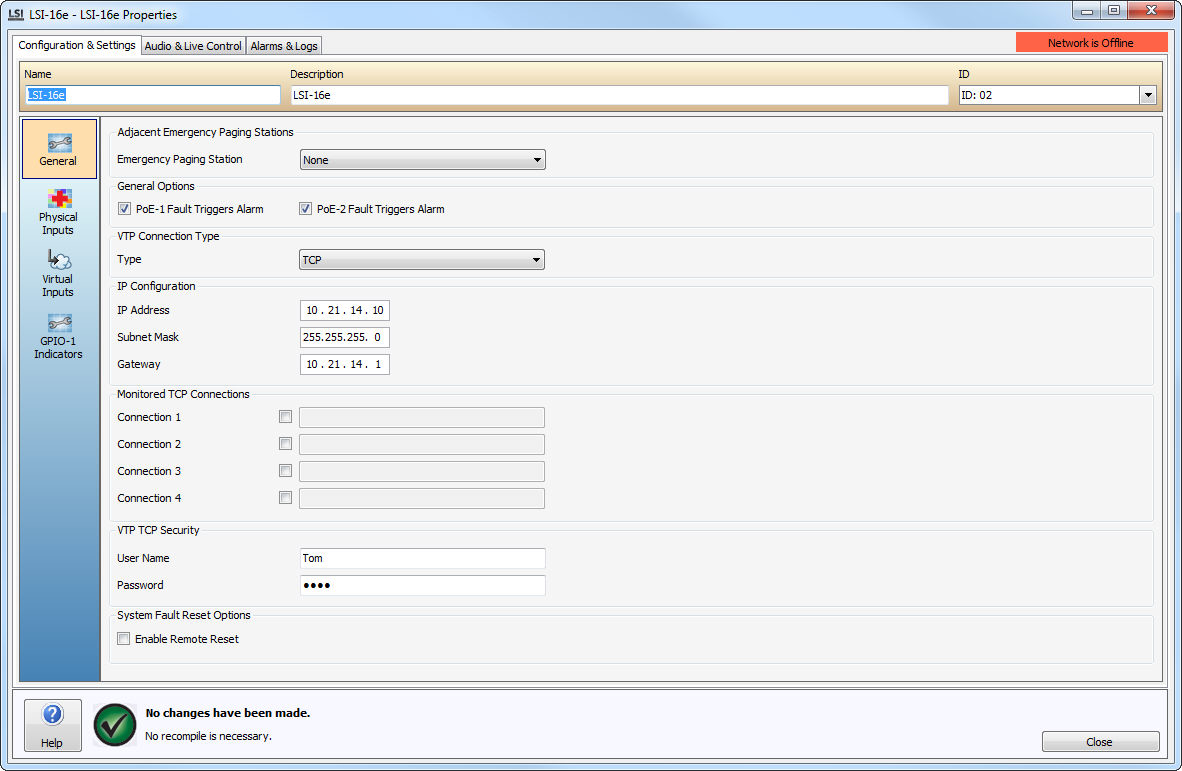Screen dimensions: 1182x771
Task: Click the Close button
Action: 1100,742
